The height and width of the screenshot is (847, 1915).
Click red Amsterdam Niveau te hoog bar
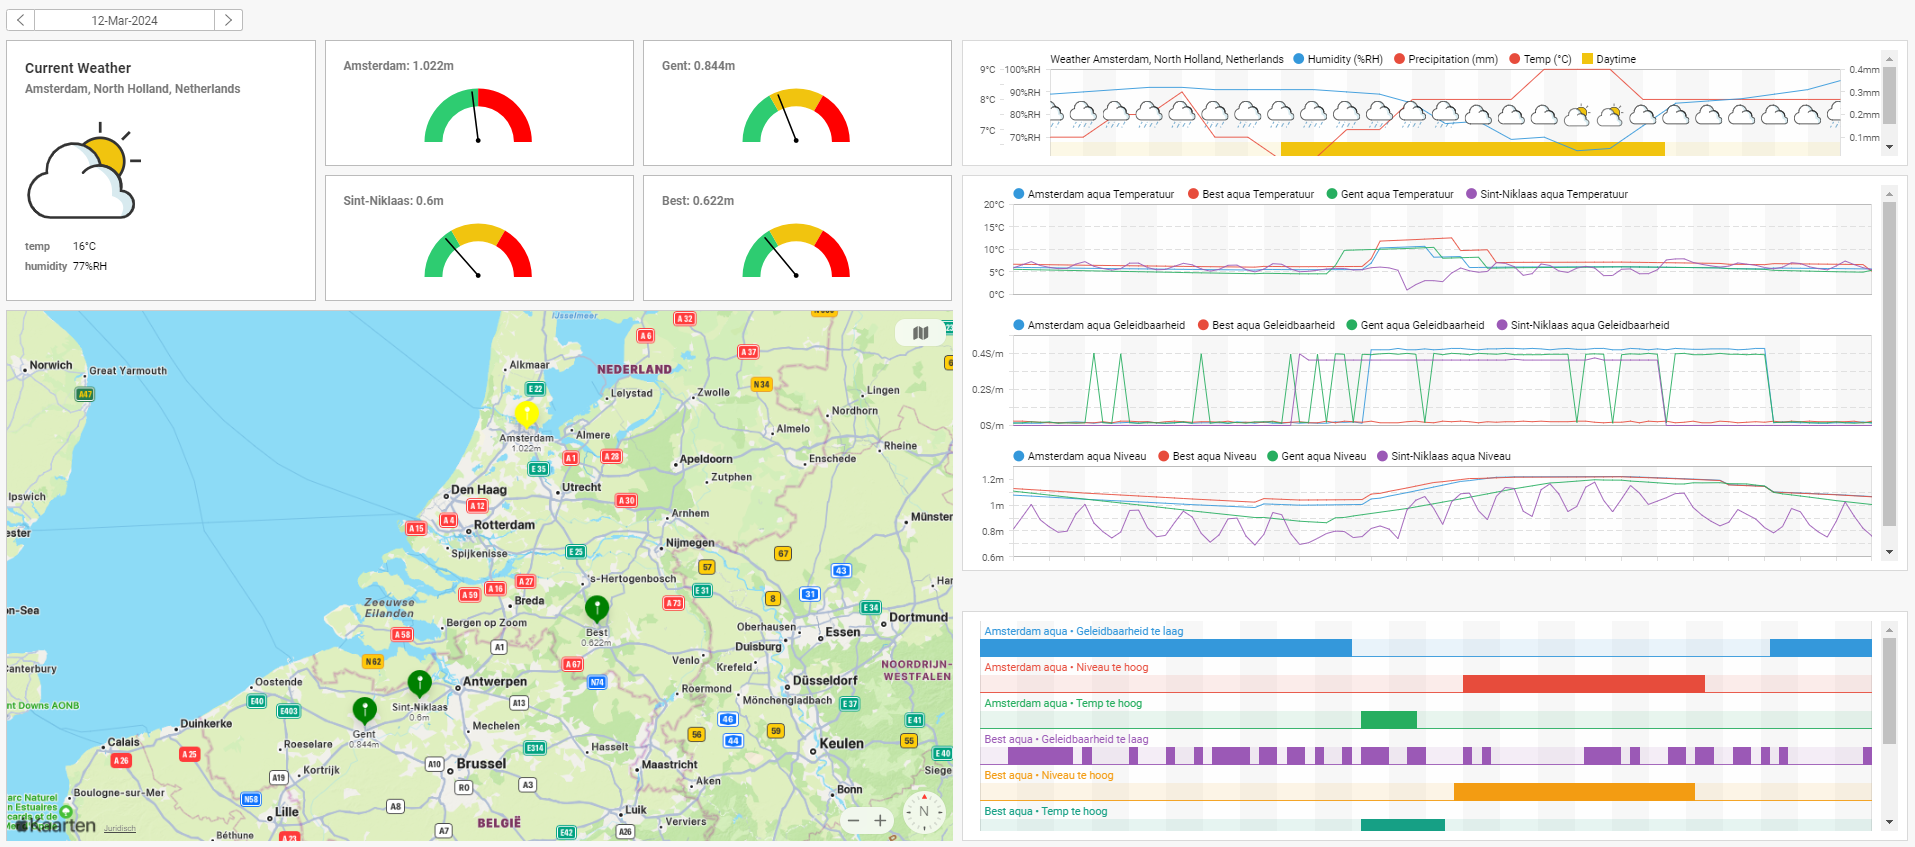pyautogui.click(x=1584, y=684)
